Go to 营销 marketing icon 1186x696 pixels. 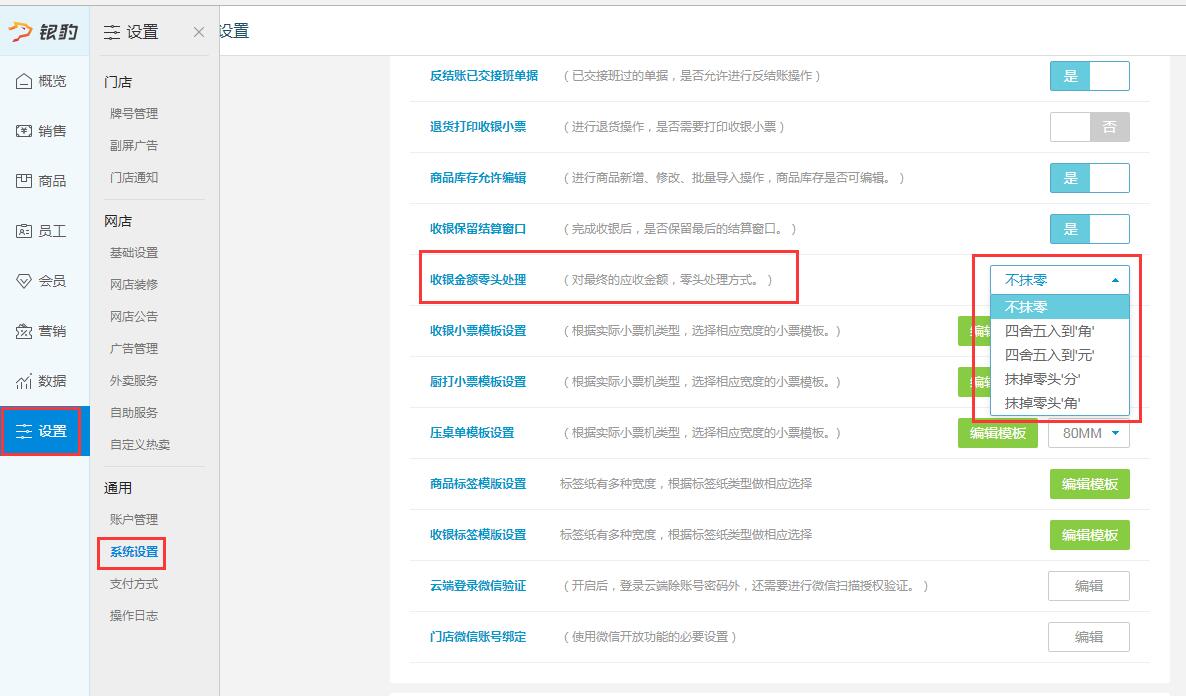click(x=24, y=331)
